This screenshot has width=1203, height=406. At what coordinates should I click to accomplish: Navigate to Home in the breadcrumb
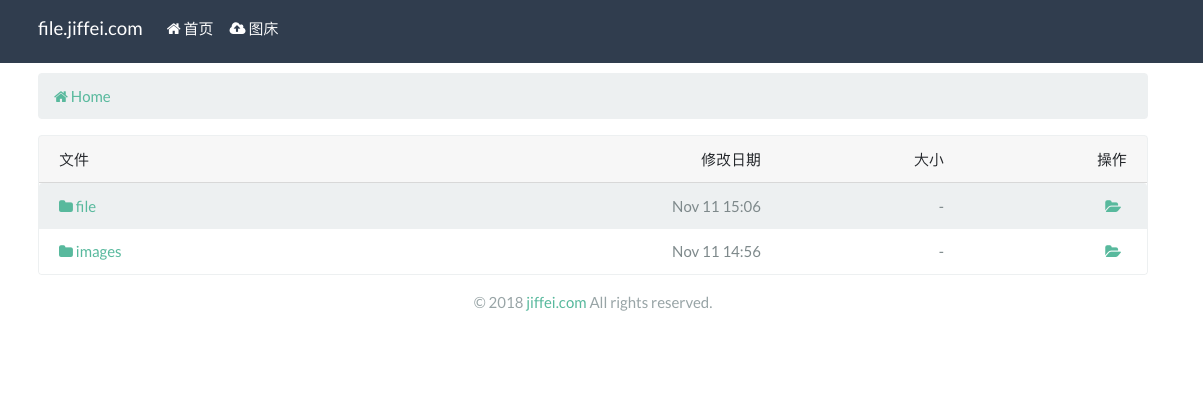tap(90, 97)
